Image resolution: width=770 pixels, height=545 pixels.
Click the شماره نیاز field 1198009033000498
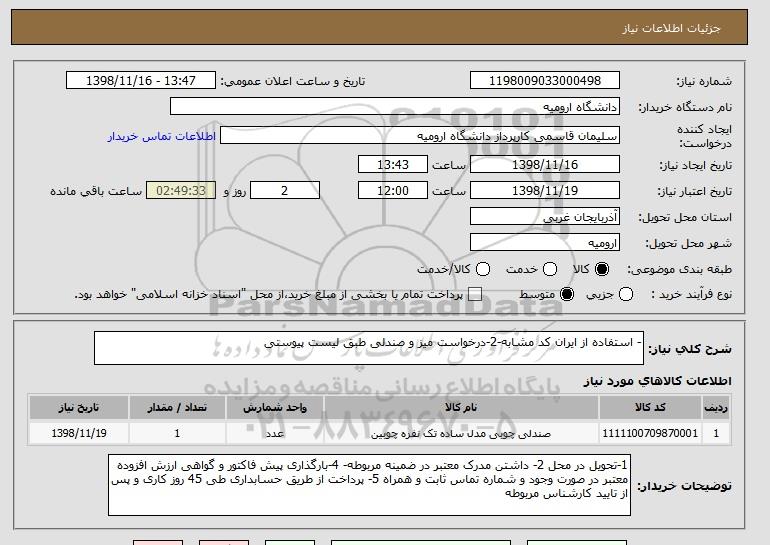pyautogui.click(x=545, y=81)
